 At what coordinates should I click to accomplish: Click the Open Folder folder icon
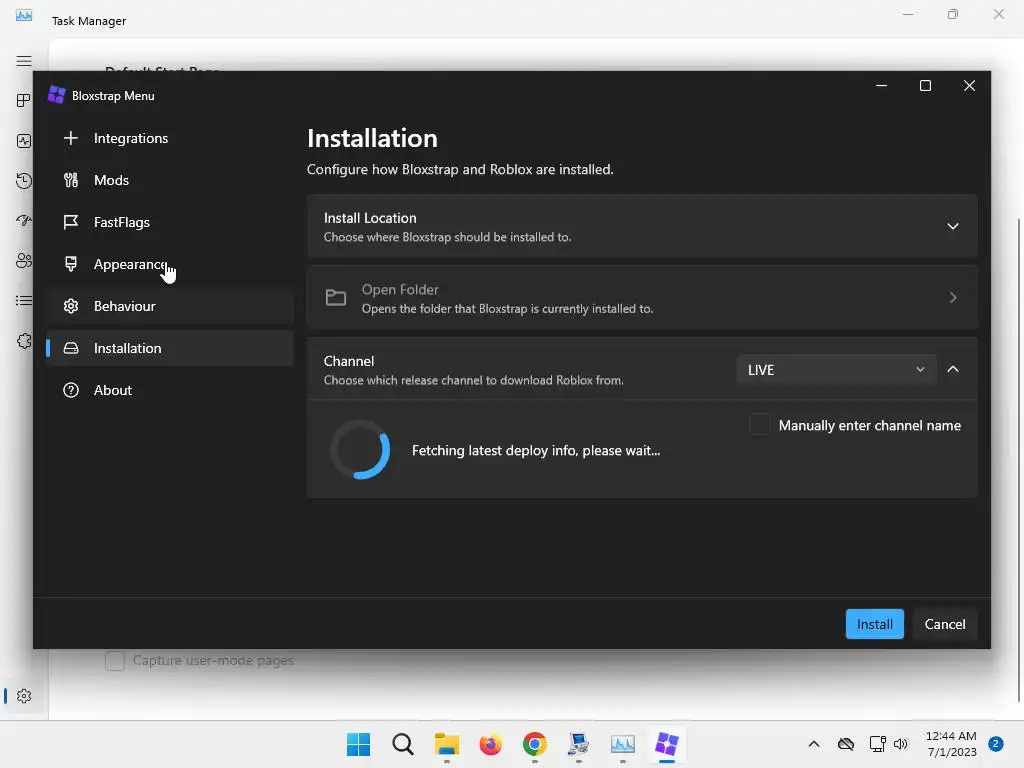coord(336,298)
